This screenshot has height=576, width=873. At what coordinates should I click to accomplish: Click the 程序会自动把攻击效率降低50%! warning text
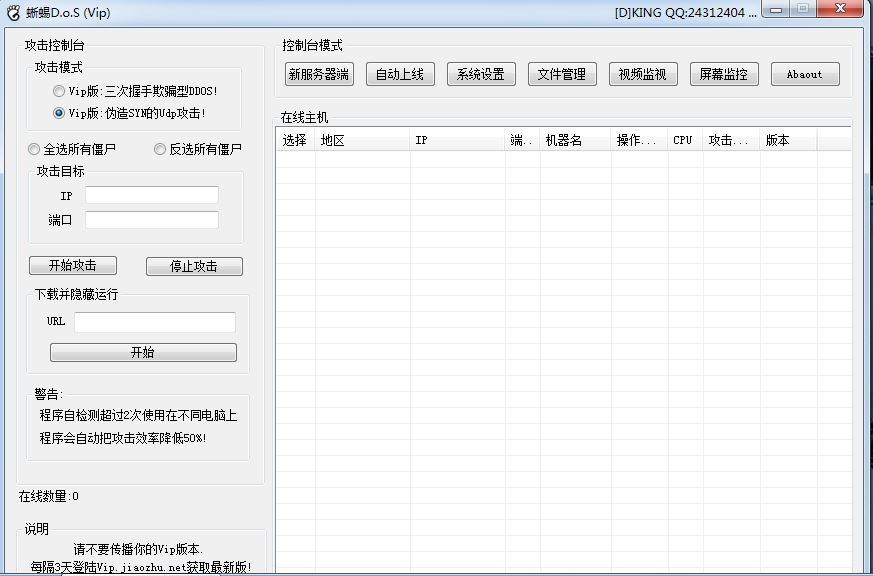pyautogui.click(x=122, y=438)
